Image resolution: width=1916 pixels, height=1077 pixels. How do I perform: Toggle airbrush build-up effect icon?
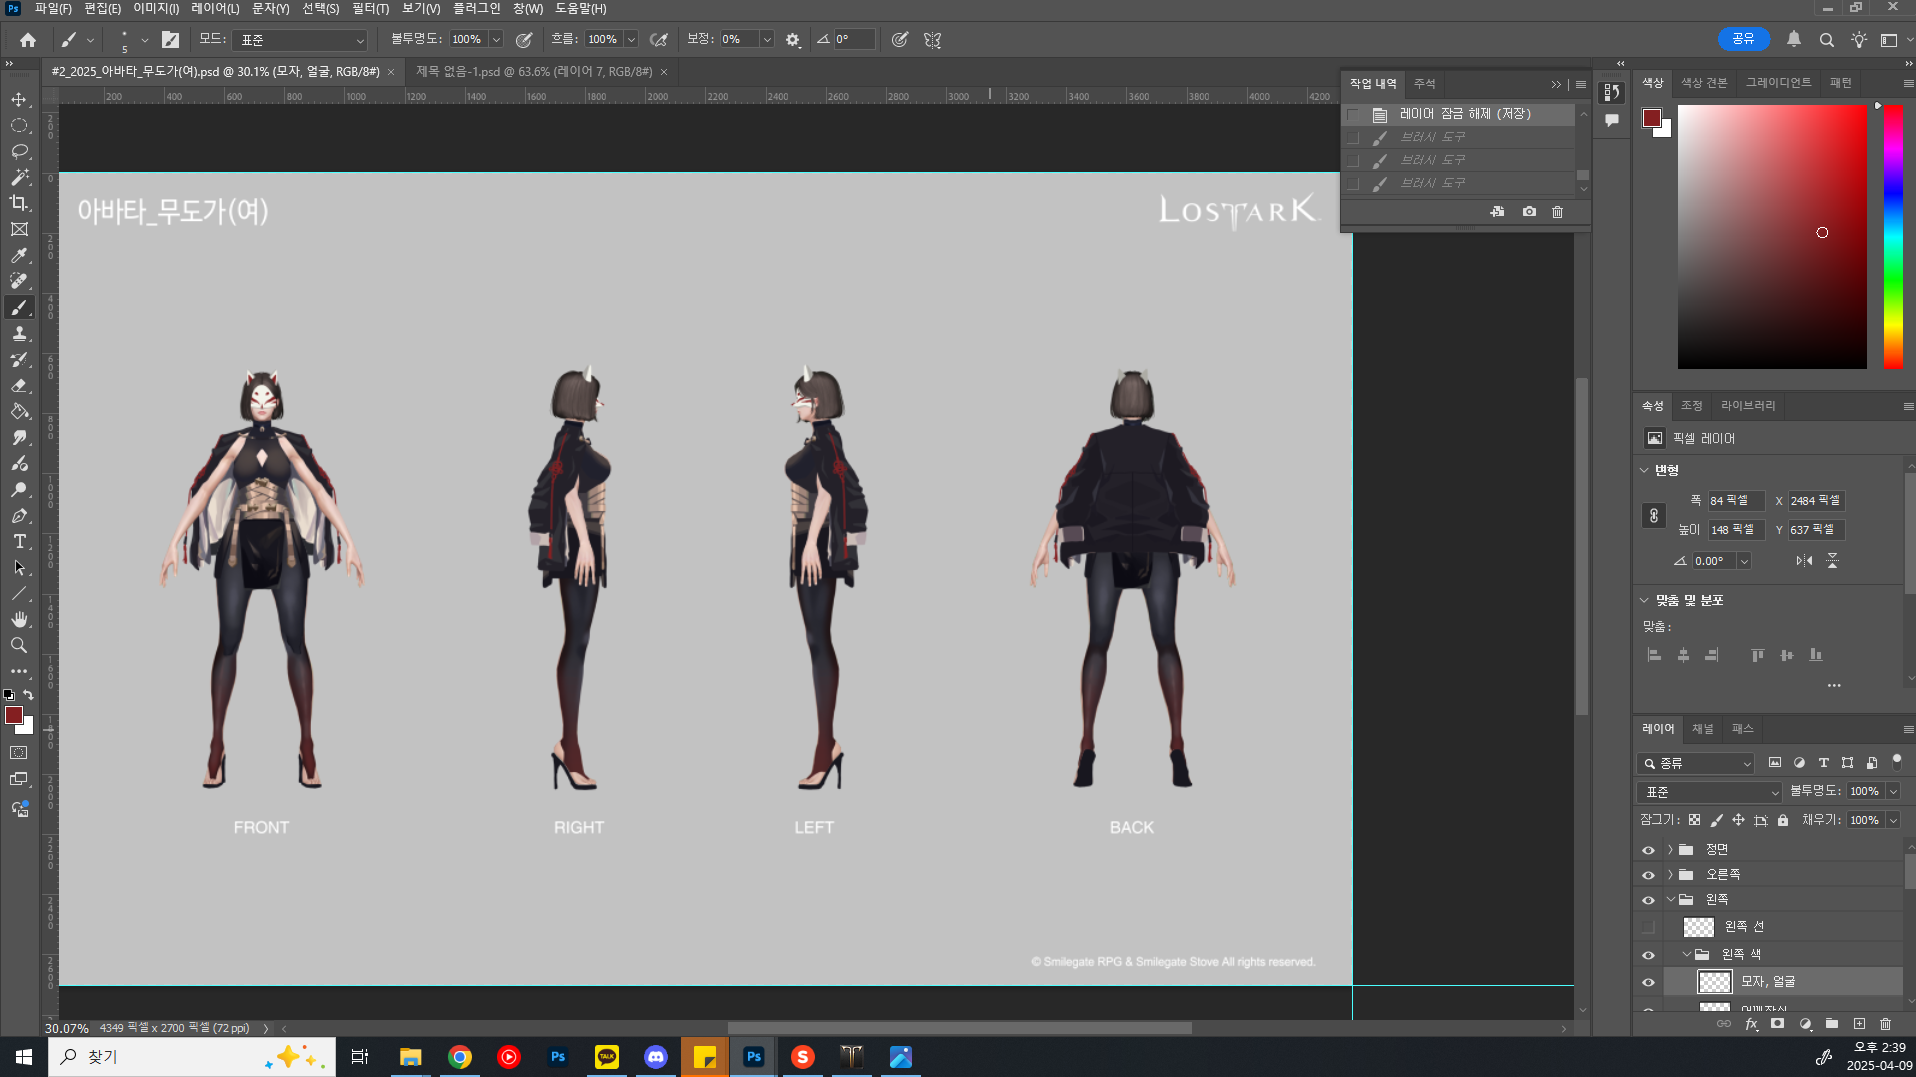659,40
